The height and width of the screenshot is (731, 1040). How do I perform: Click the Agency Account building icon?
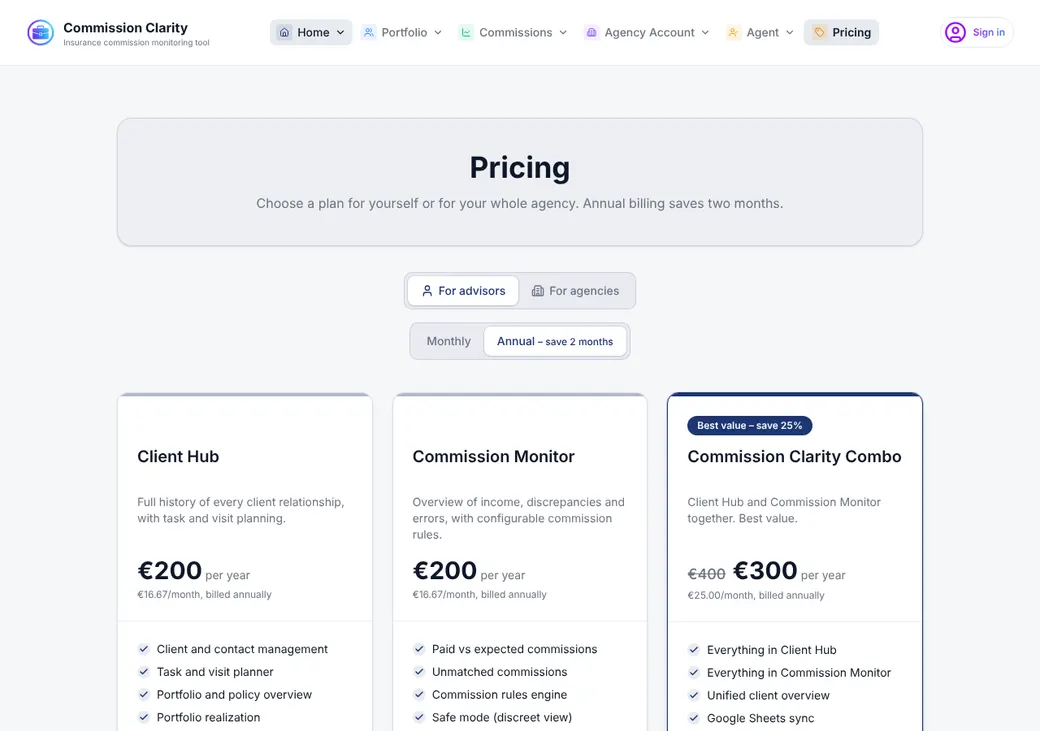pyautogui.click(x=591, y=33)
